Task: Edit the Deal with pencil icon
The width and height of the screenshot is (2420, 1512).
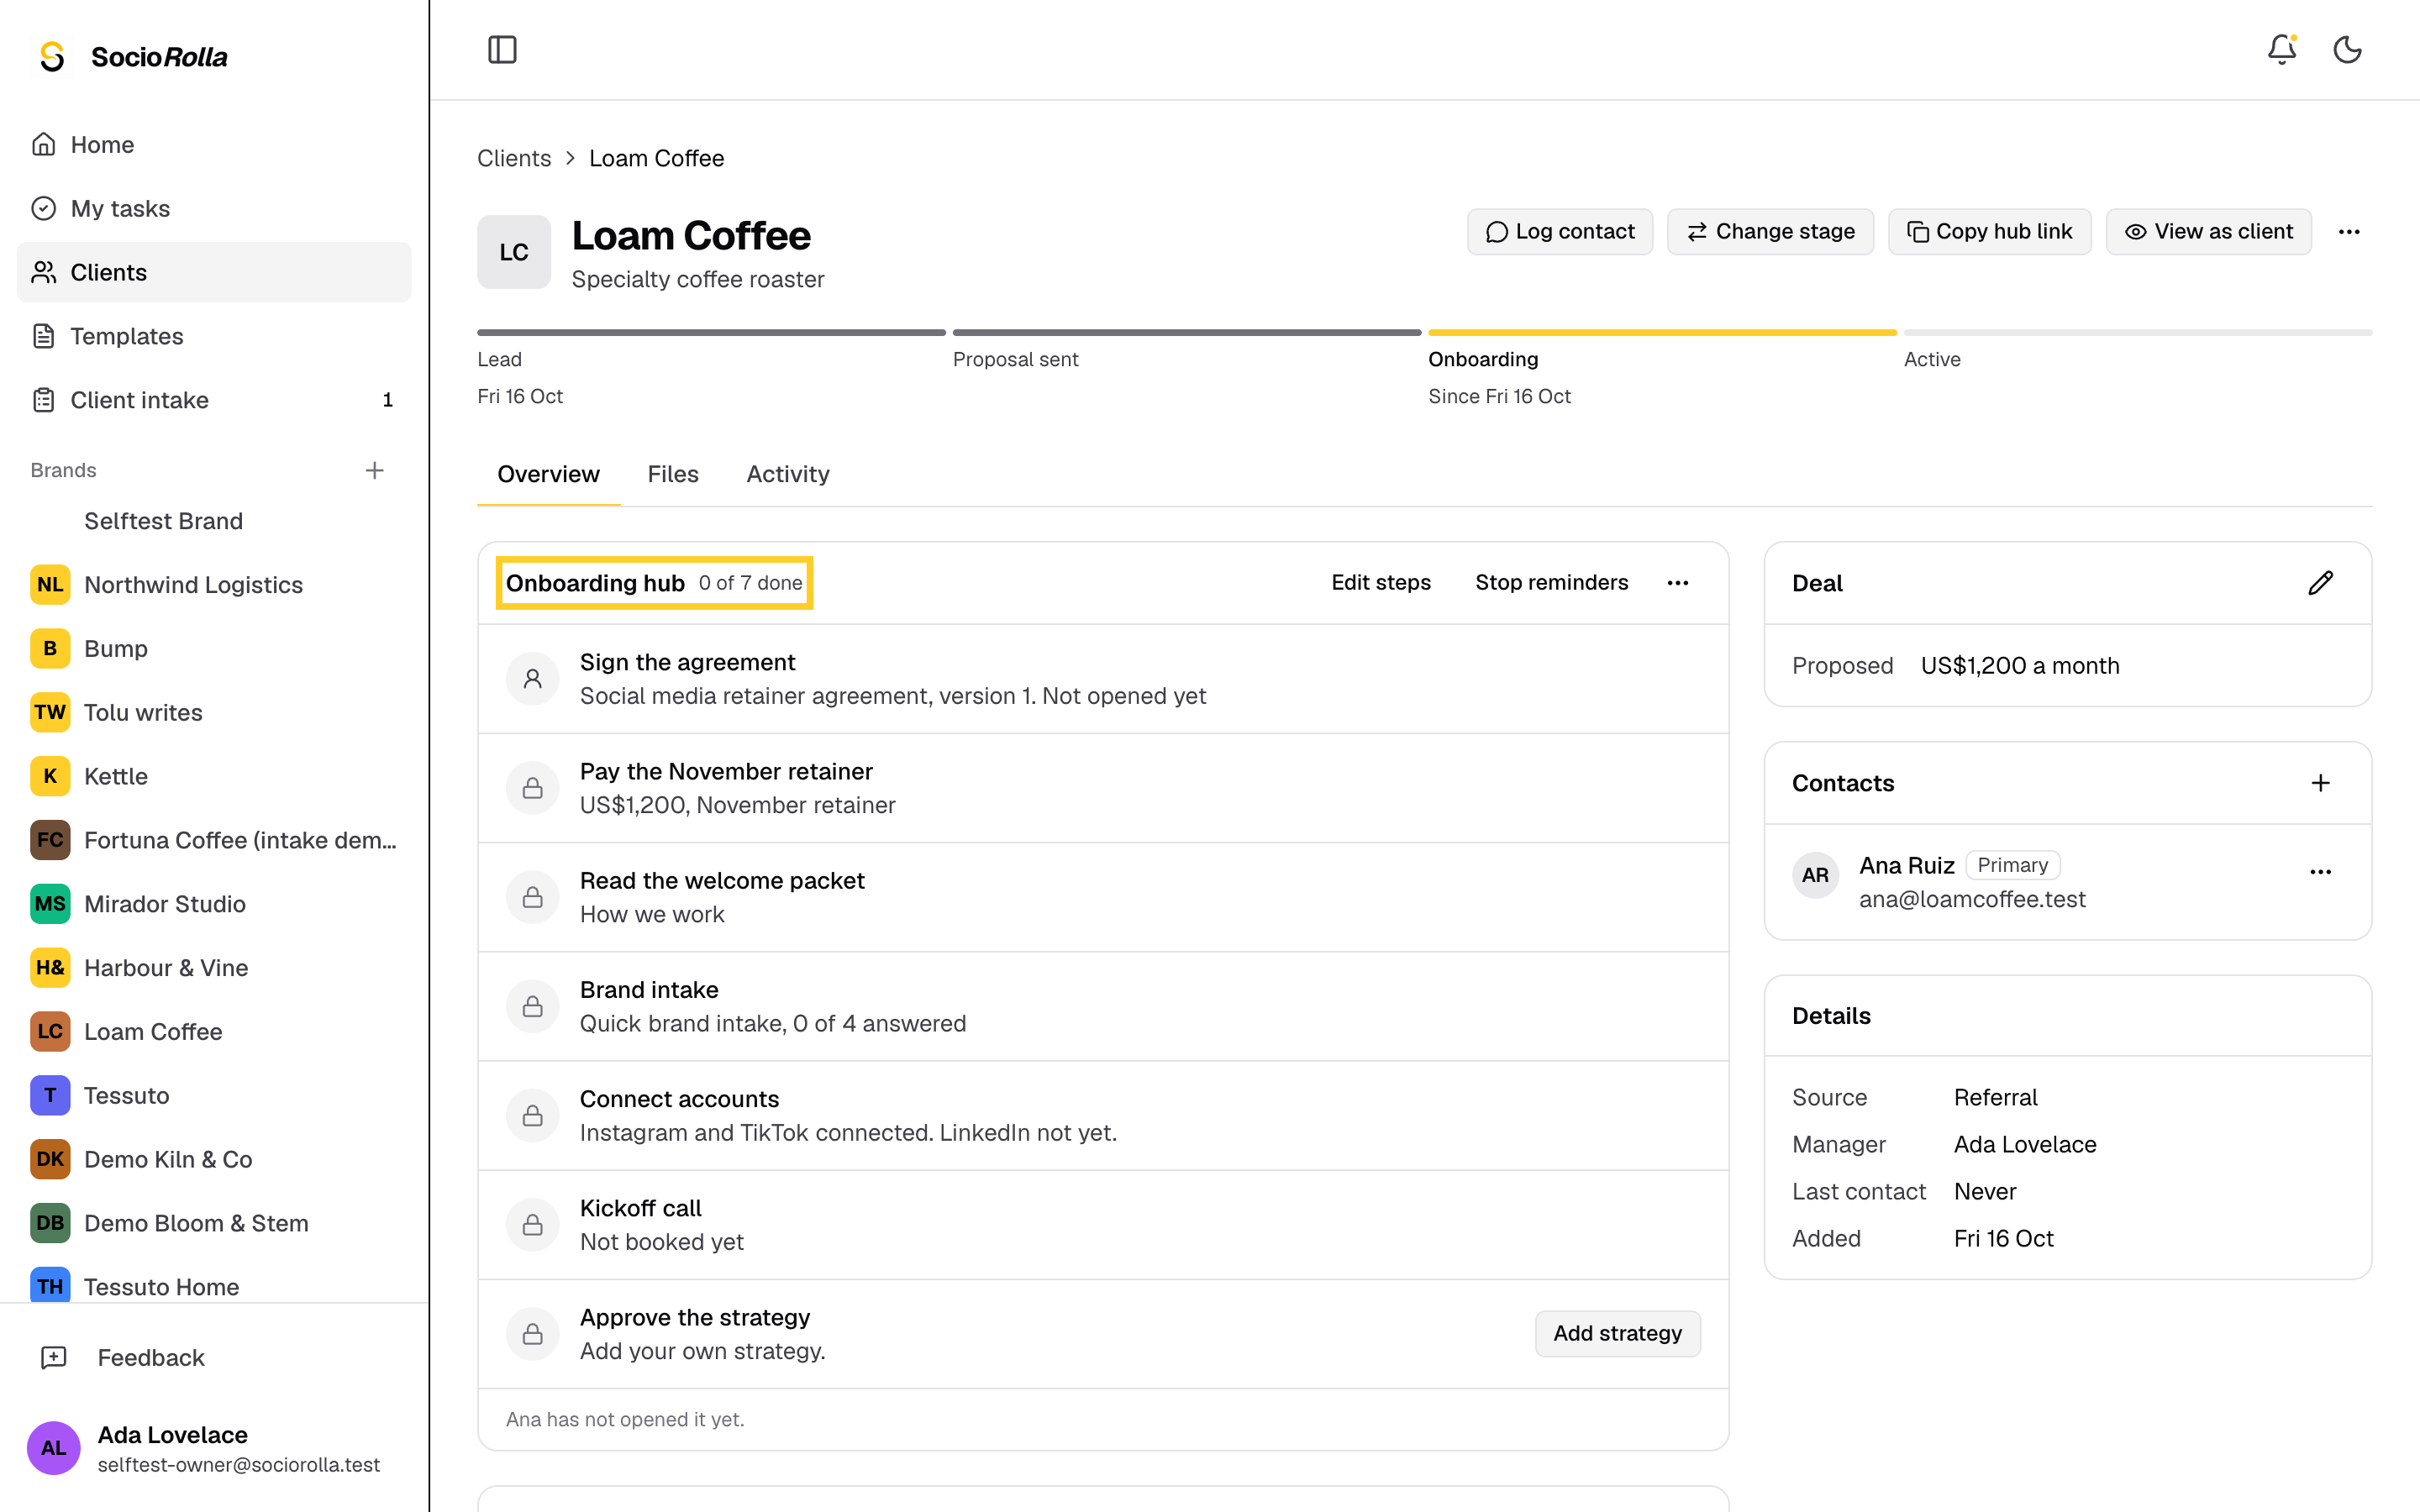Action: point(2321,583)
